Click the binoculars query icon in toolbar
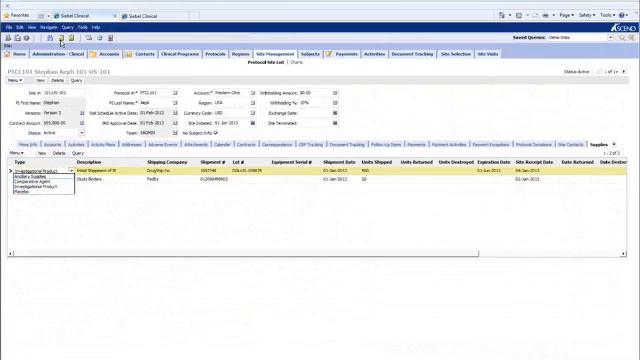The height and width of the screenshot is (360, 640). 50,38
